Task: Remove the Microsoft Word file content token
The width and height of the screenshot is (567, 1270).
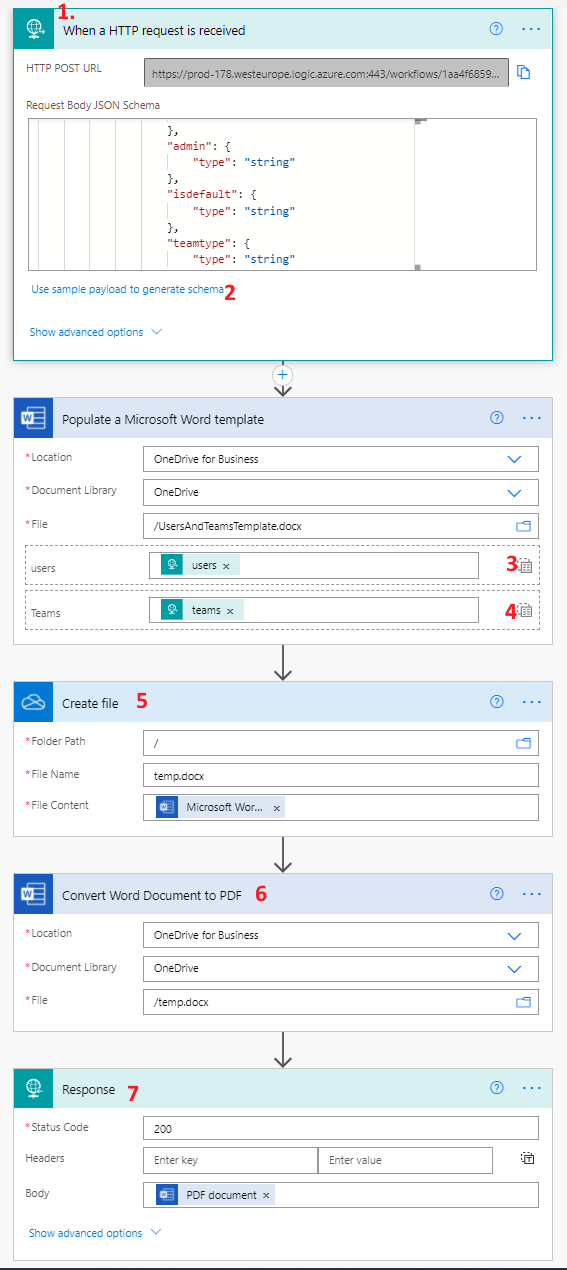Action: tap(277, 807)
